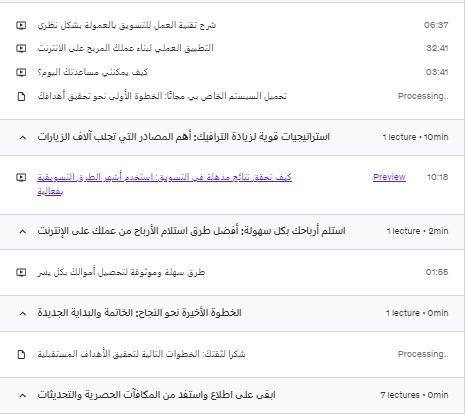Select the lecture title lasting 06:37
Screen dimensions: 467x415
(127, 25)
